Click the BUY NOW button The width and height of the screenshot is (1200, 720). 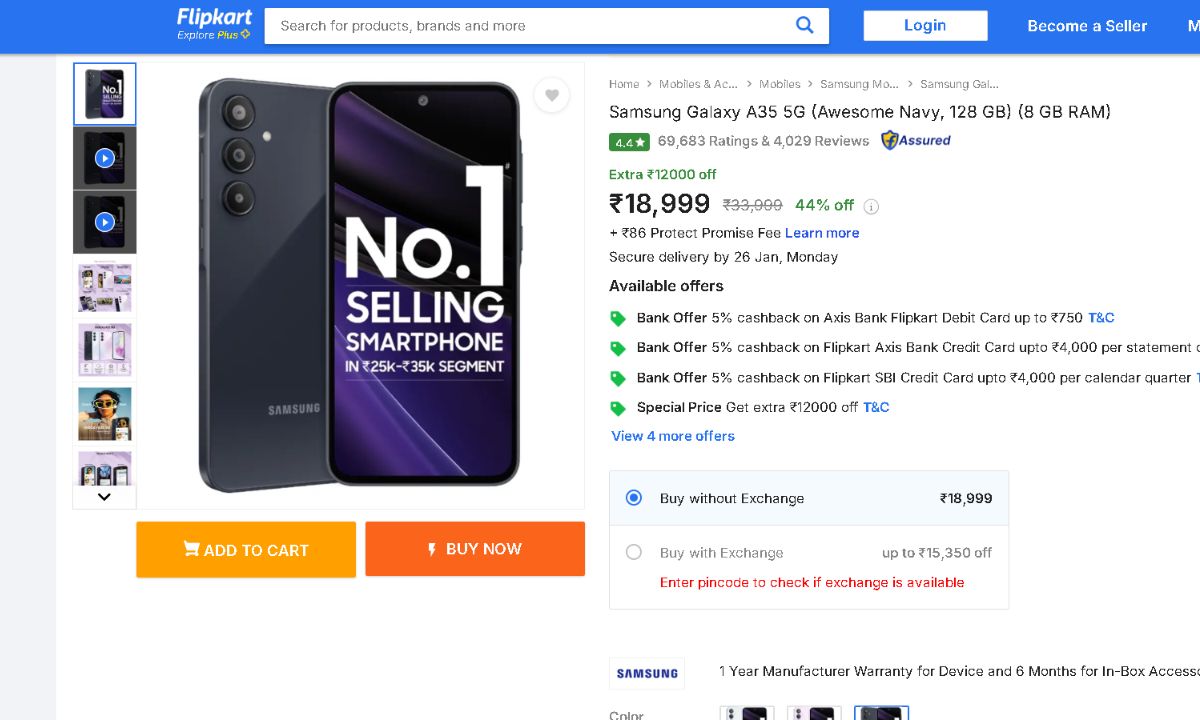(x=475, y=549)
